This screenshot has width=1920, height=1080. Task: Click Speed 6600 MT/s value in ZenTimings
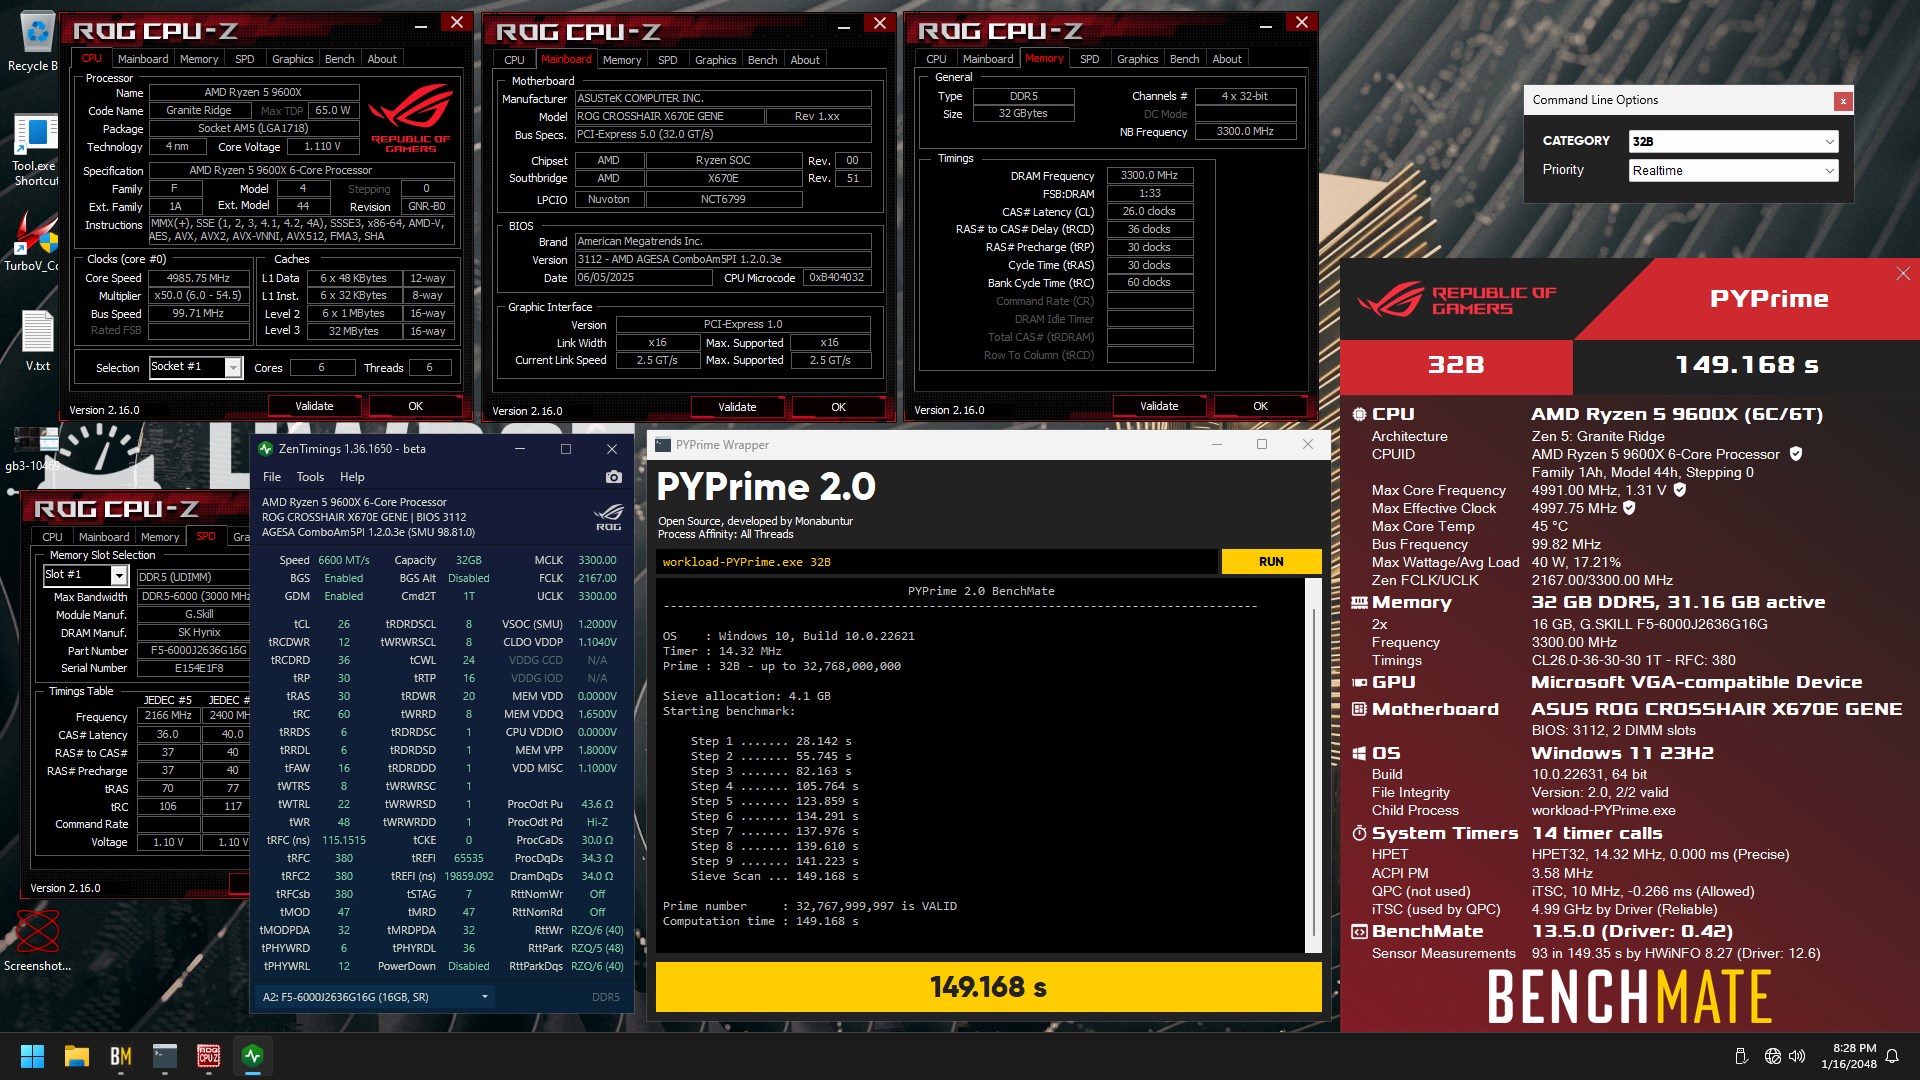[x=344, y=560]
